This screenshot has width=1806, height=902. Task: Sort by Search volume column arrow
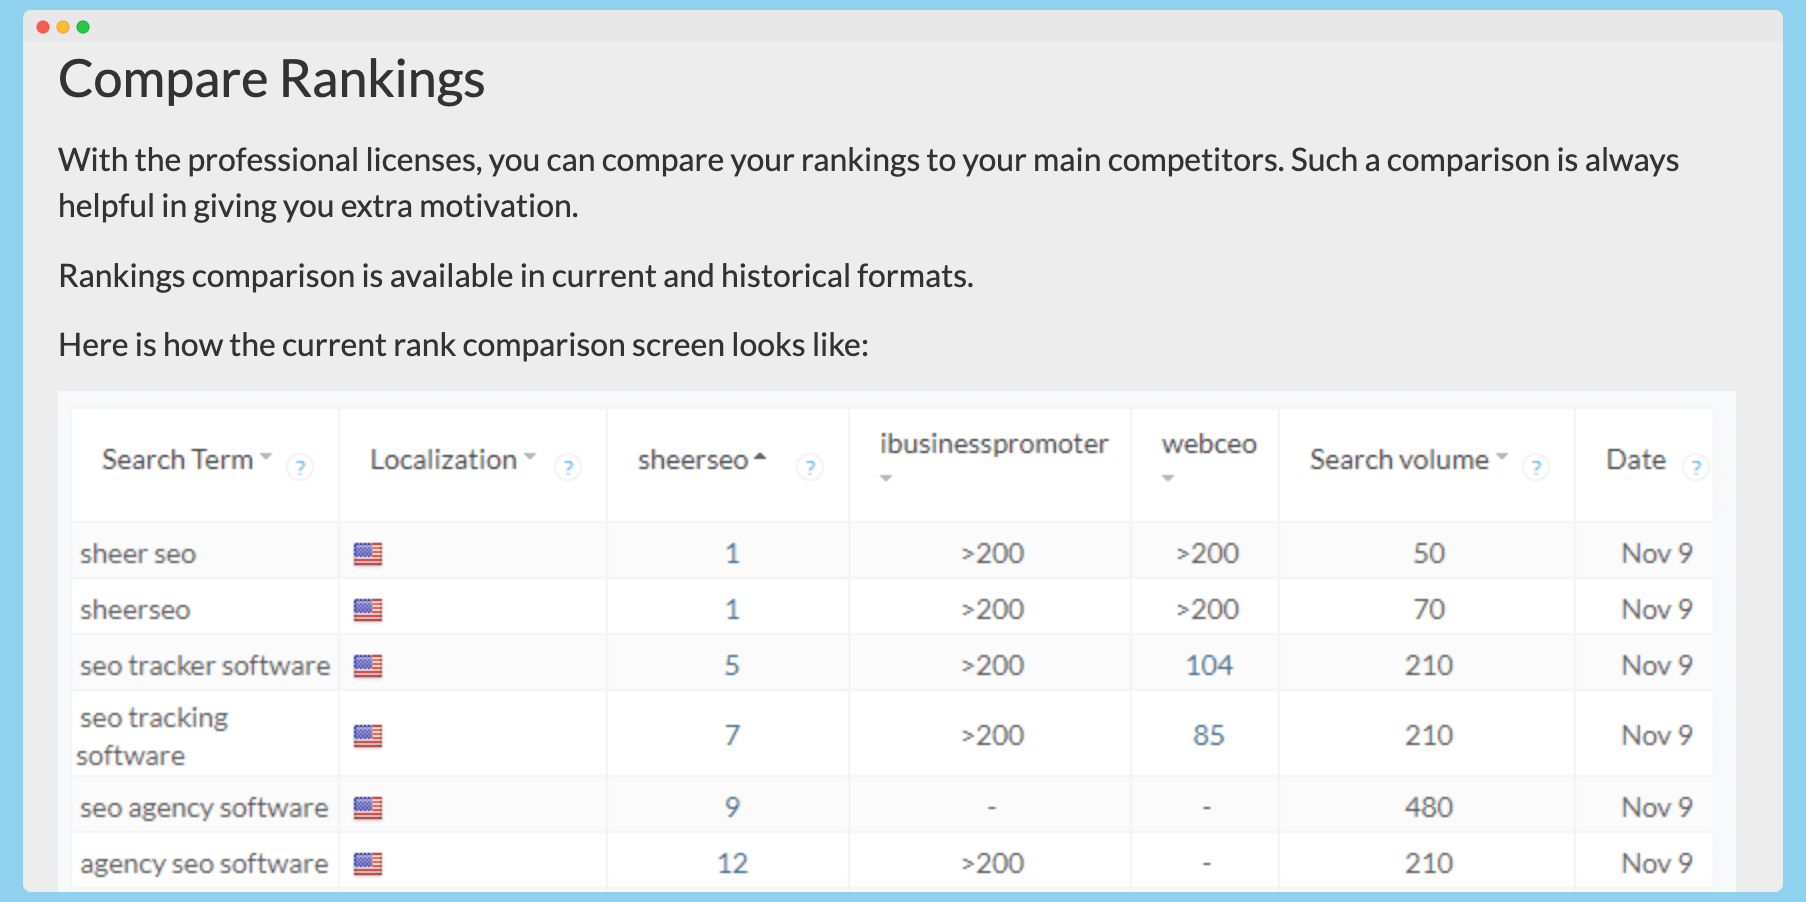tap(1502, 456)
